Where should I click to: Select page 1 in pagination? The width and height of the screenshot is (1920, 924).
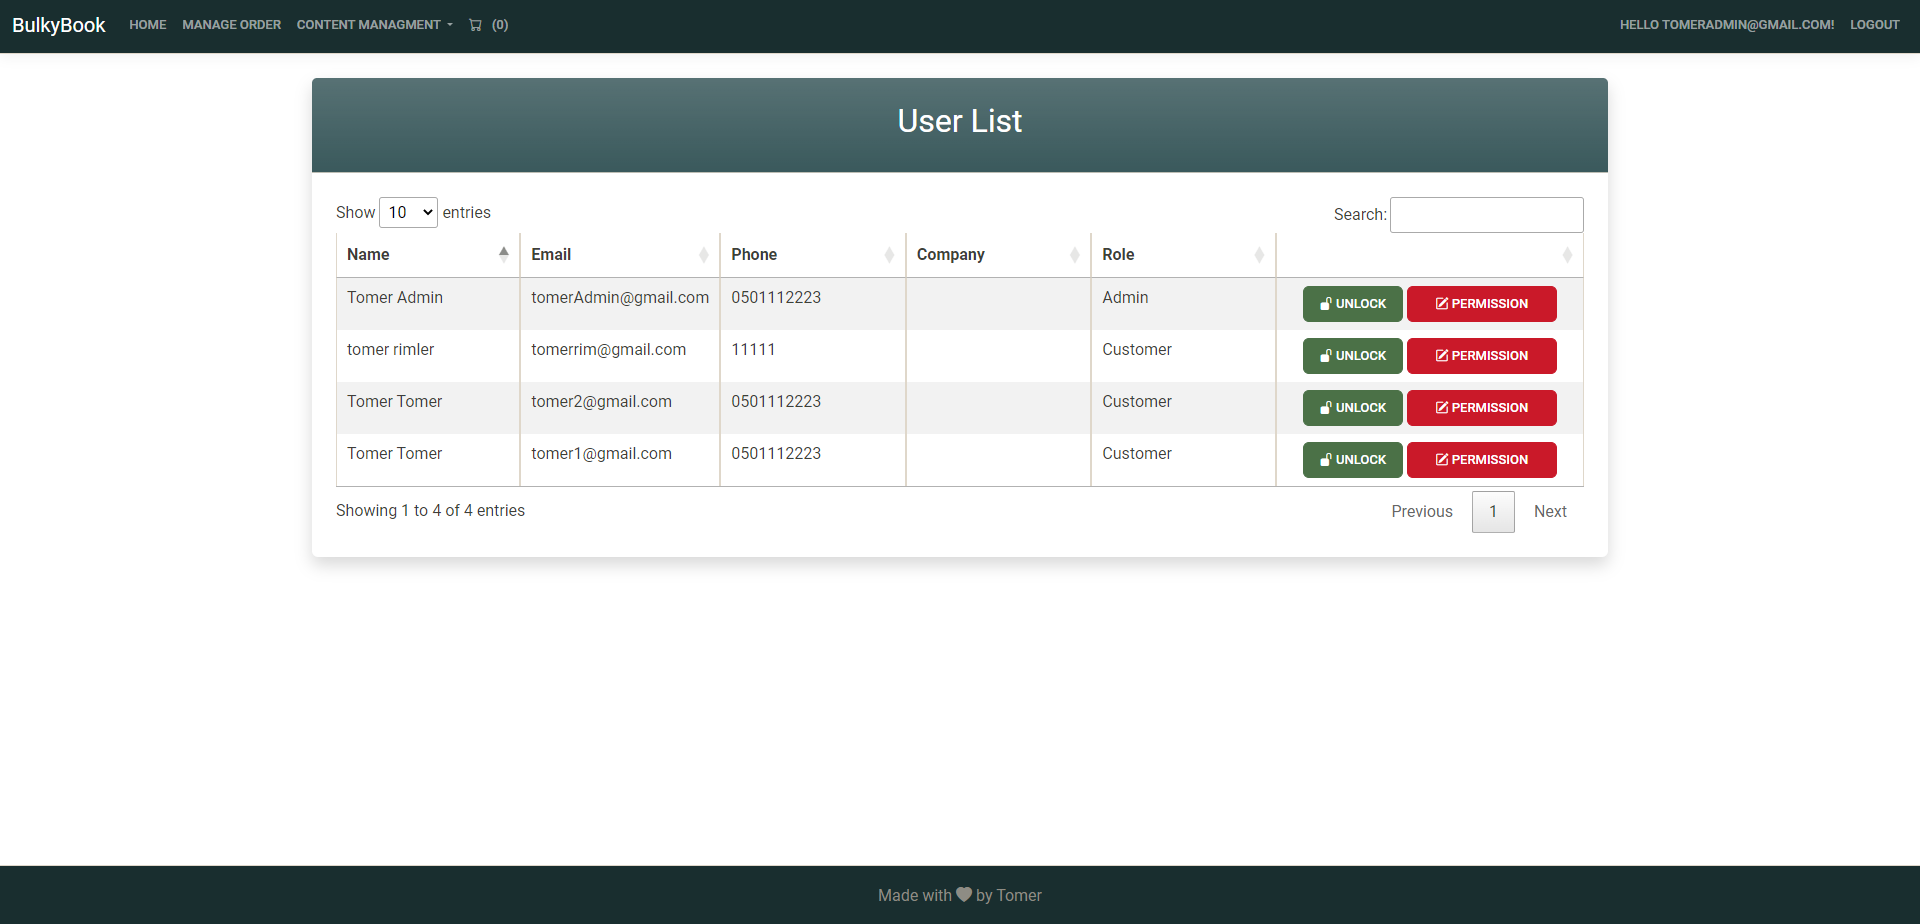point(1492,511)
